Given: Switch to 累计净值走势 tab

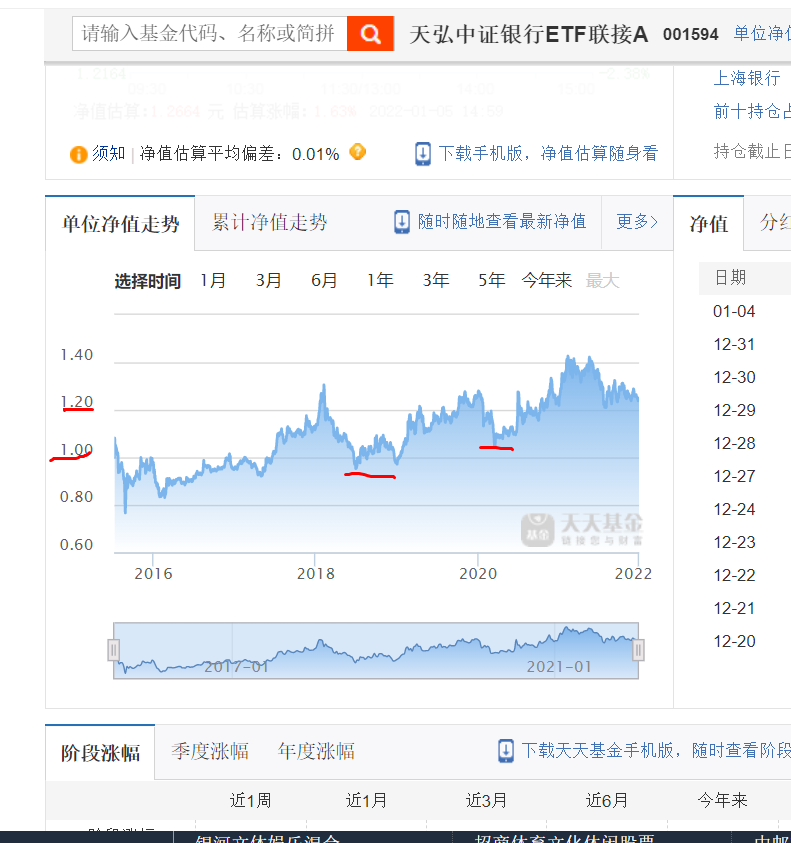Looking at the screenshot, I should [269, 223].
